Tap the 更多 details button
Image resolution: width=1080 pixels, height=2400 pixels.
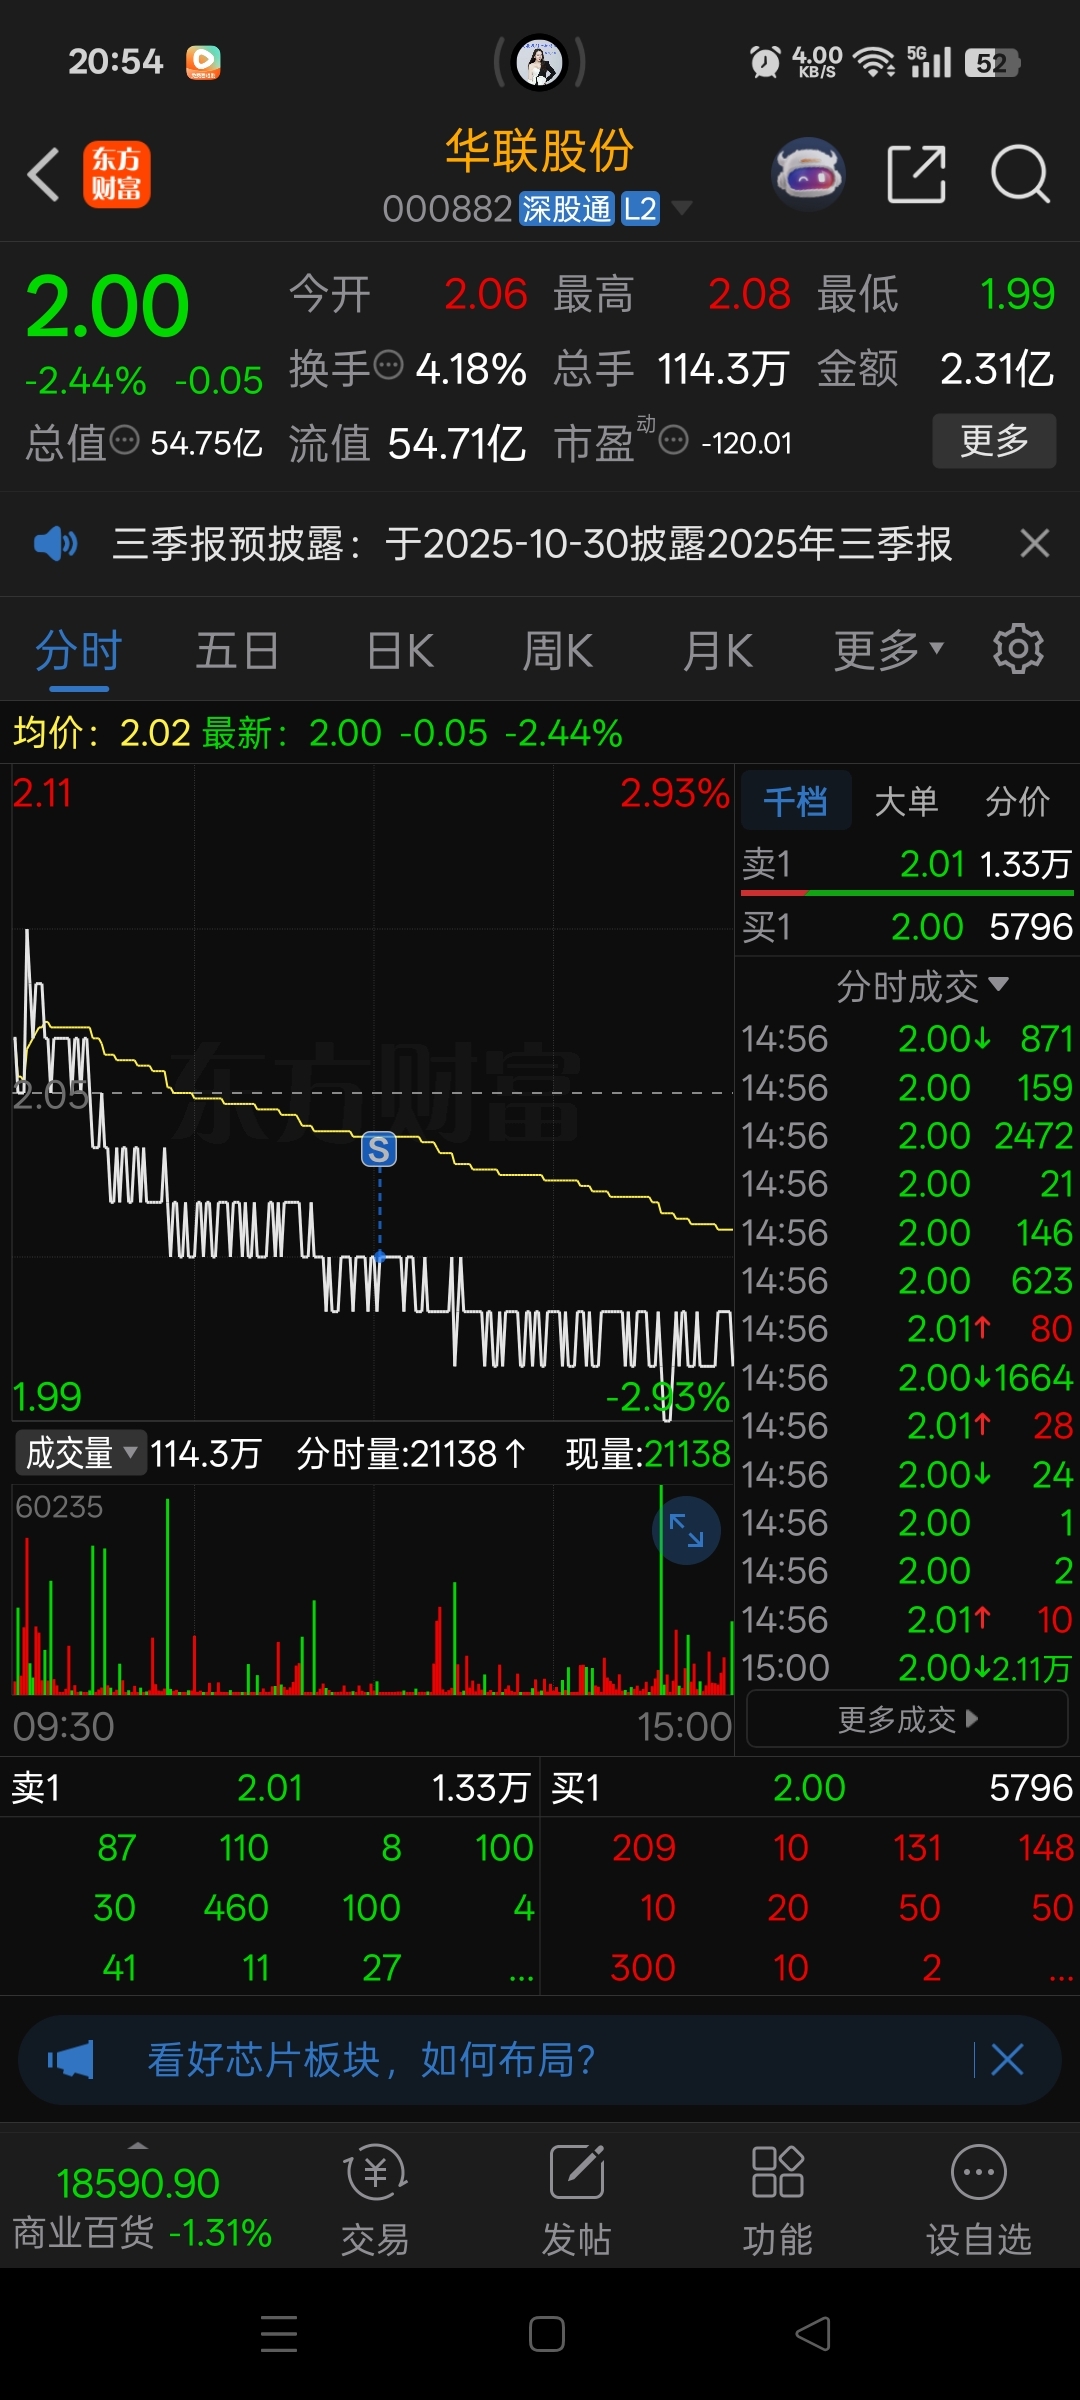(994, 440)
